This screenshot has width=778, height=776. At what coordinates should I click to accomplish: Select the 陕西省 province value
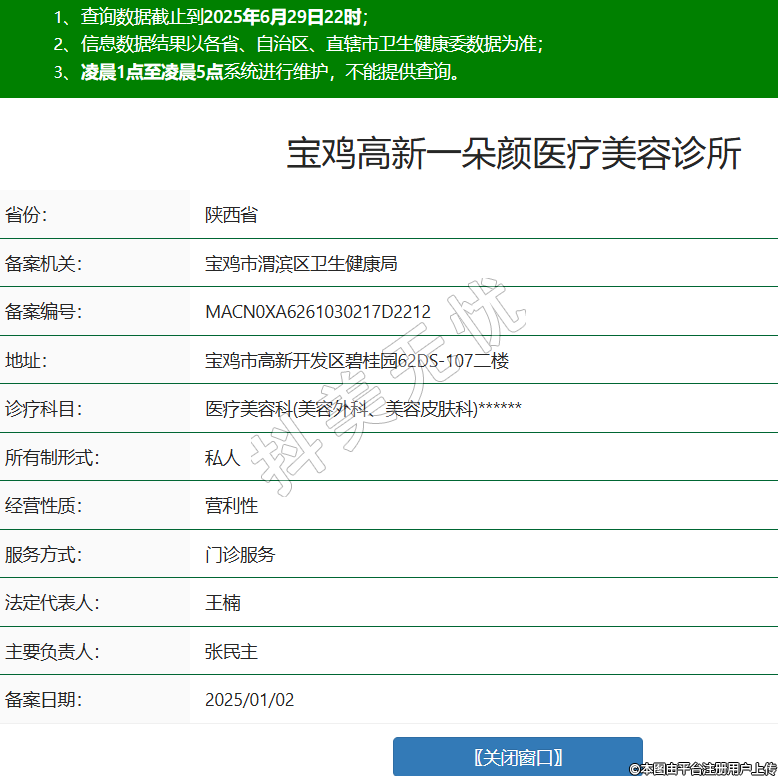pos(232,215)
